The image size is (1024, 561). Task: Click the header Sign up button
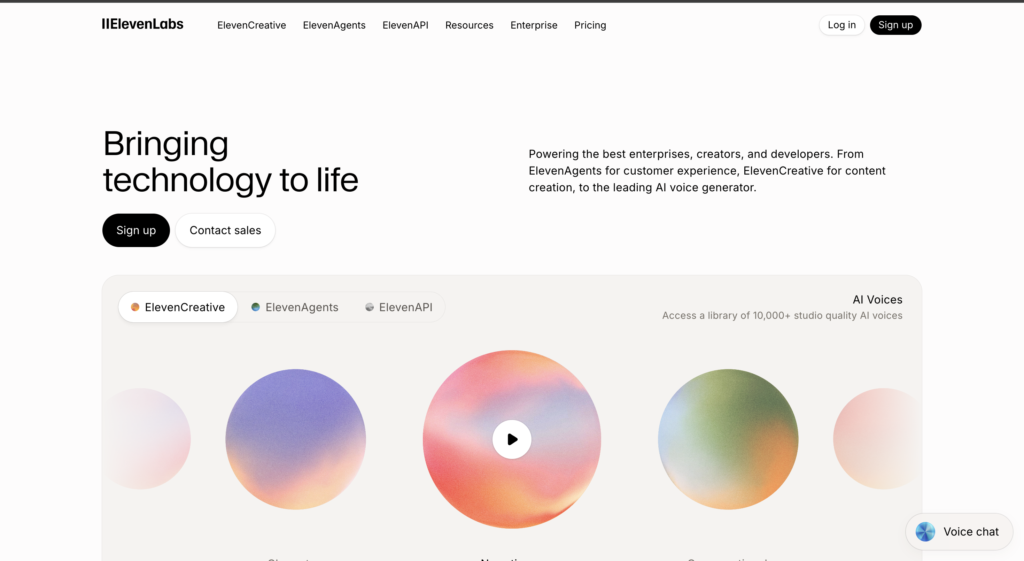coord(895,25)
